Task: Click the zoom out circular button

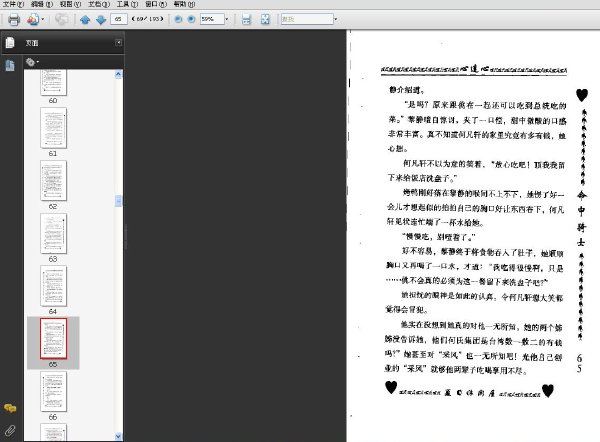Action: coord(178,19)
